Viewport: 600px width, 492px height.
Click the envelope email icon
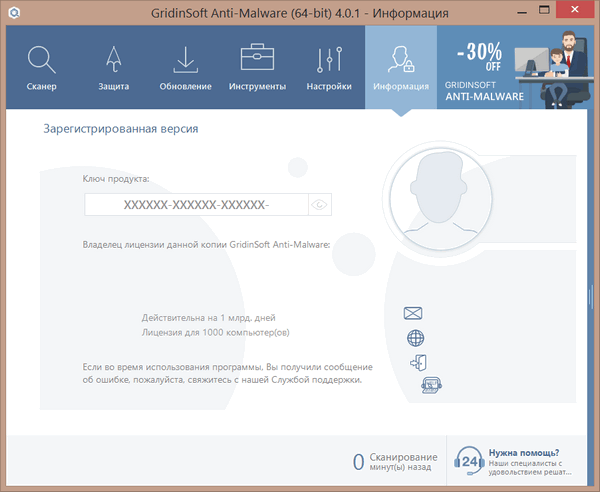(x=413, y=313)
